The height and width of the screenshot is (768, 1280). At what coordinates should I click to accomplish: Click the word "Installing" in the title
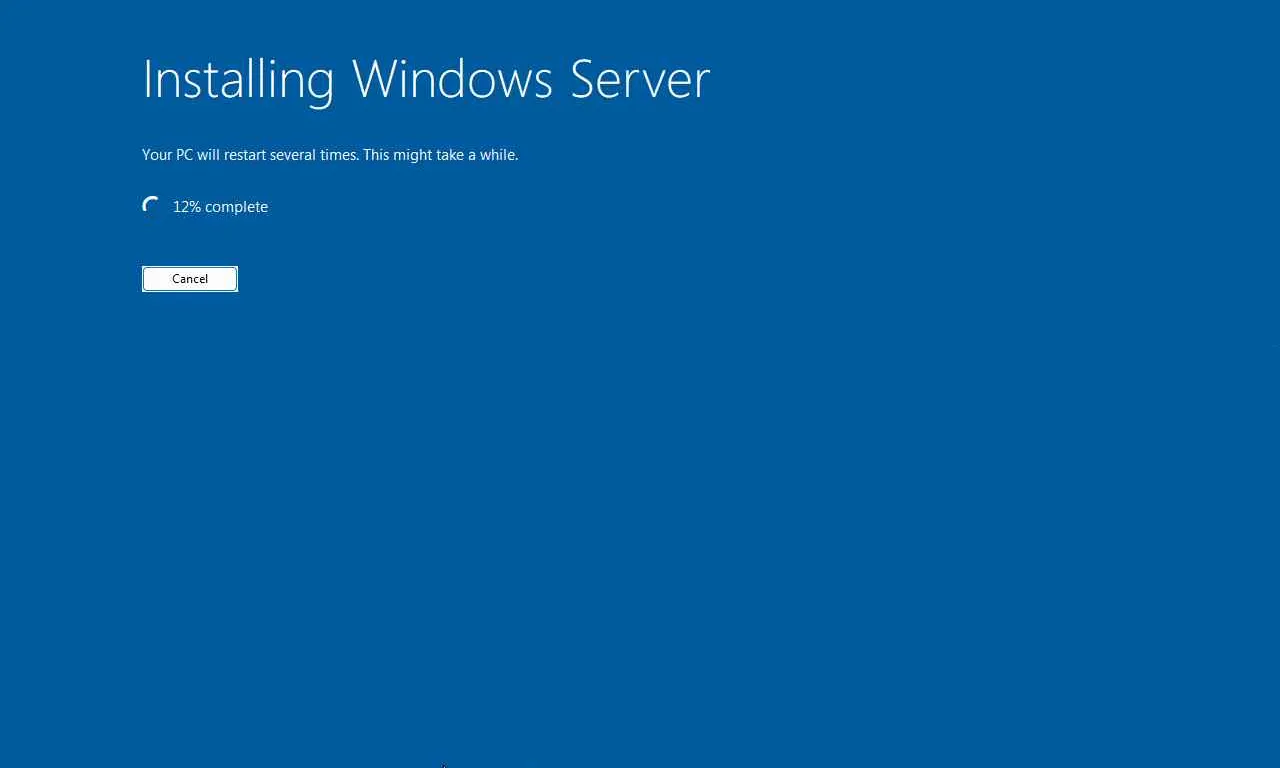click(238, 79)
